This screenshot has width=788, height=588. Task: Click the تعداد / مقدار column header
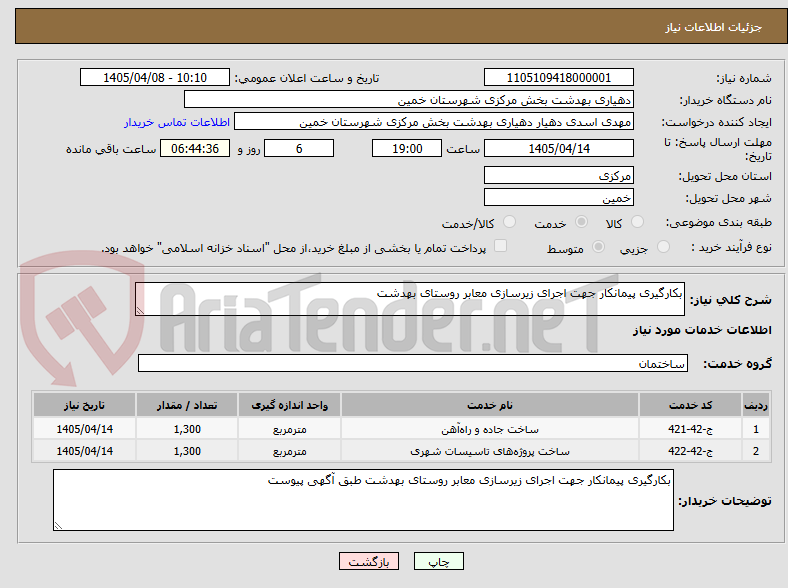[x=187, y=405]
